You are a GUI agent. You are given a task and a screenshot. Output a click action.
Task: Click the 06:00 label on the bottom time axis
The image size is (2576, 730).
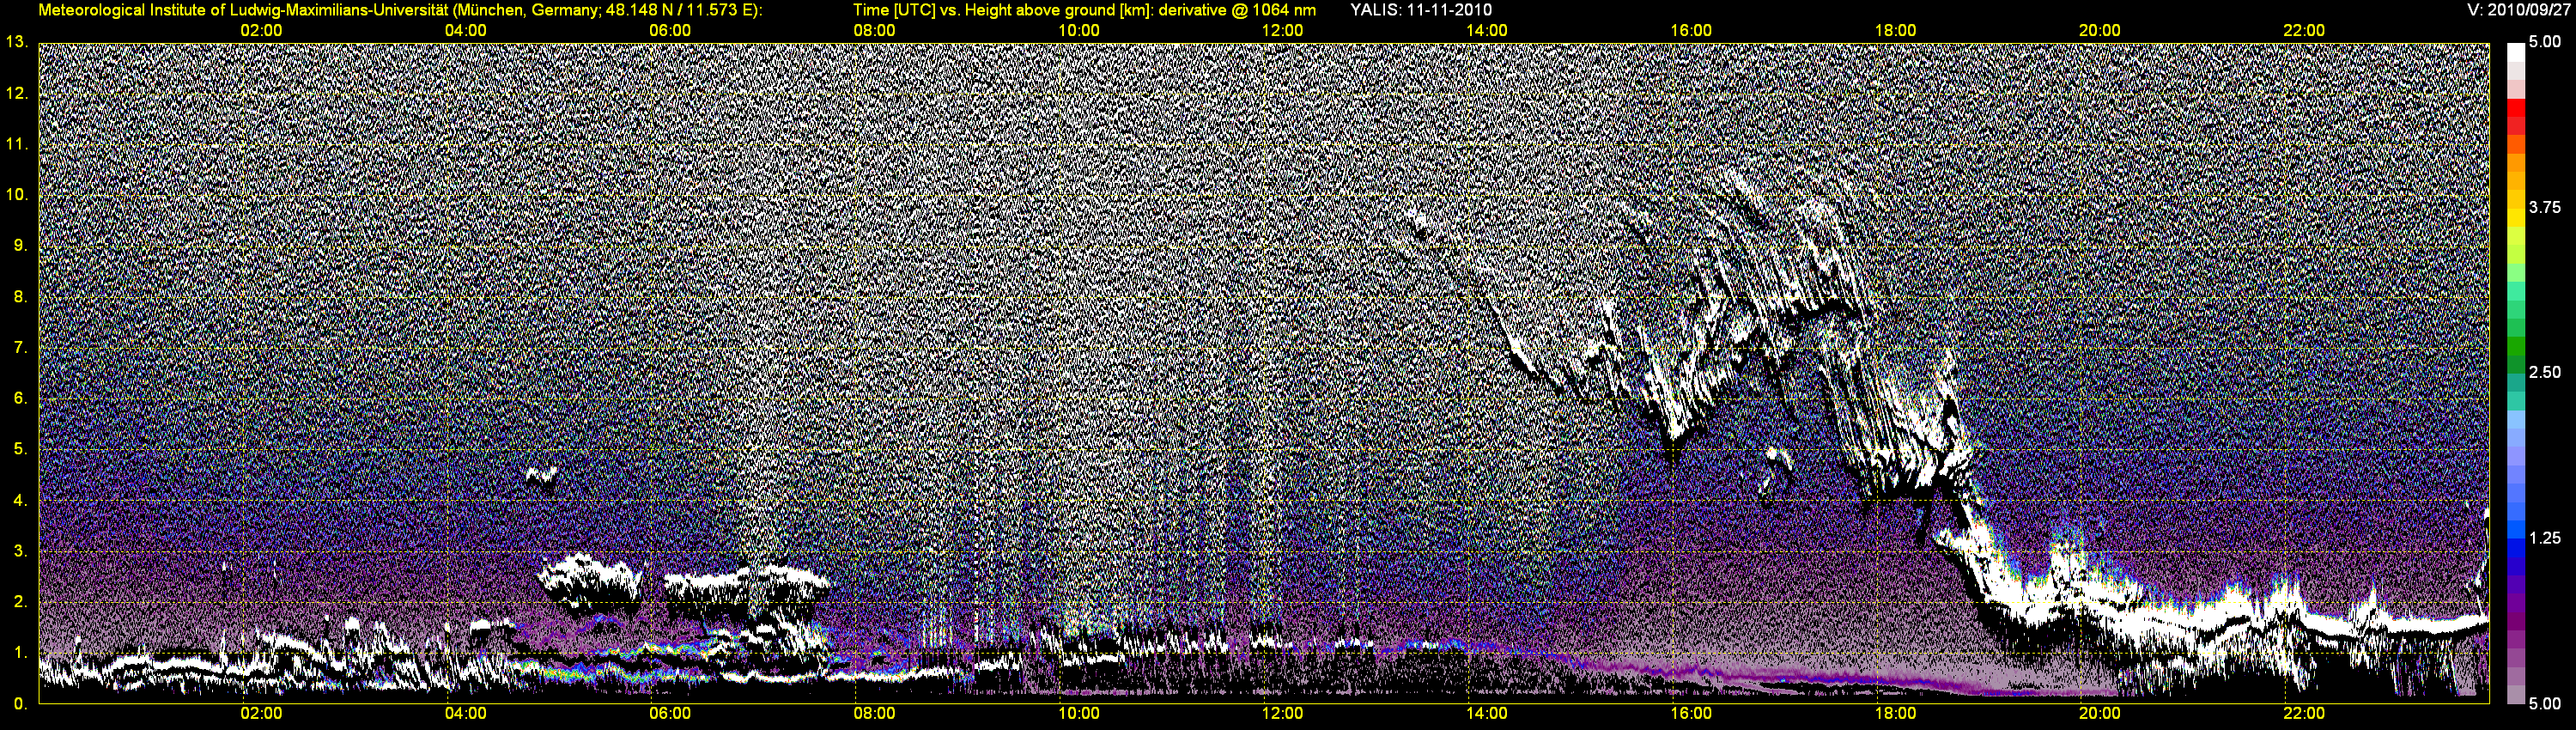click(x=669, y=713)
